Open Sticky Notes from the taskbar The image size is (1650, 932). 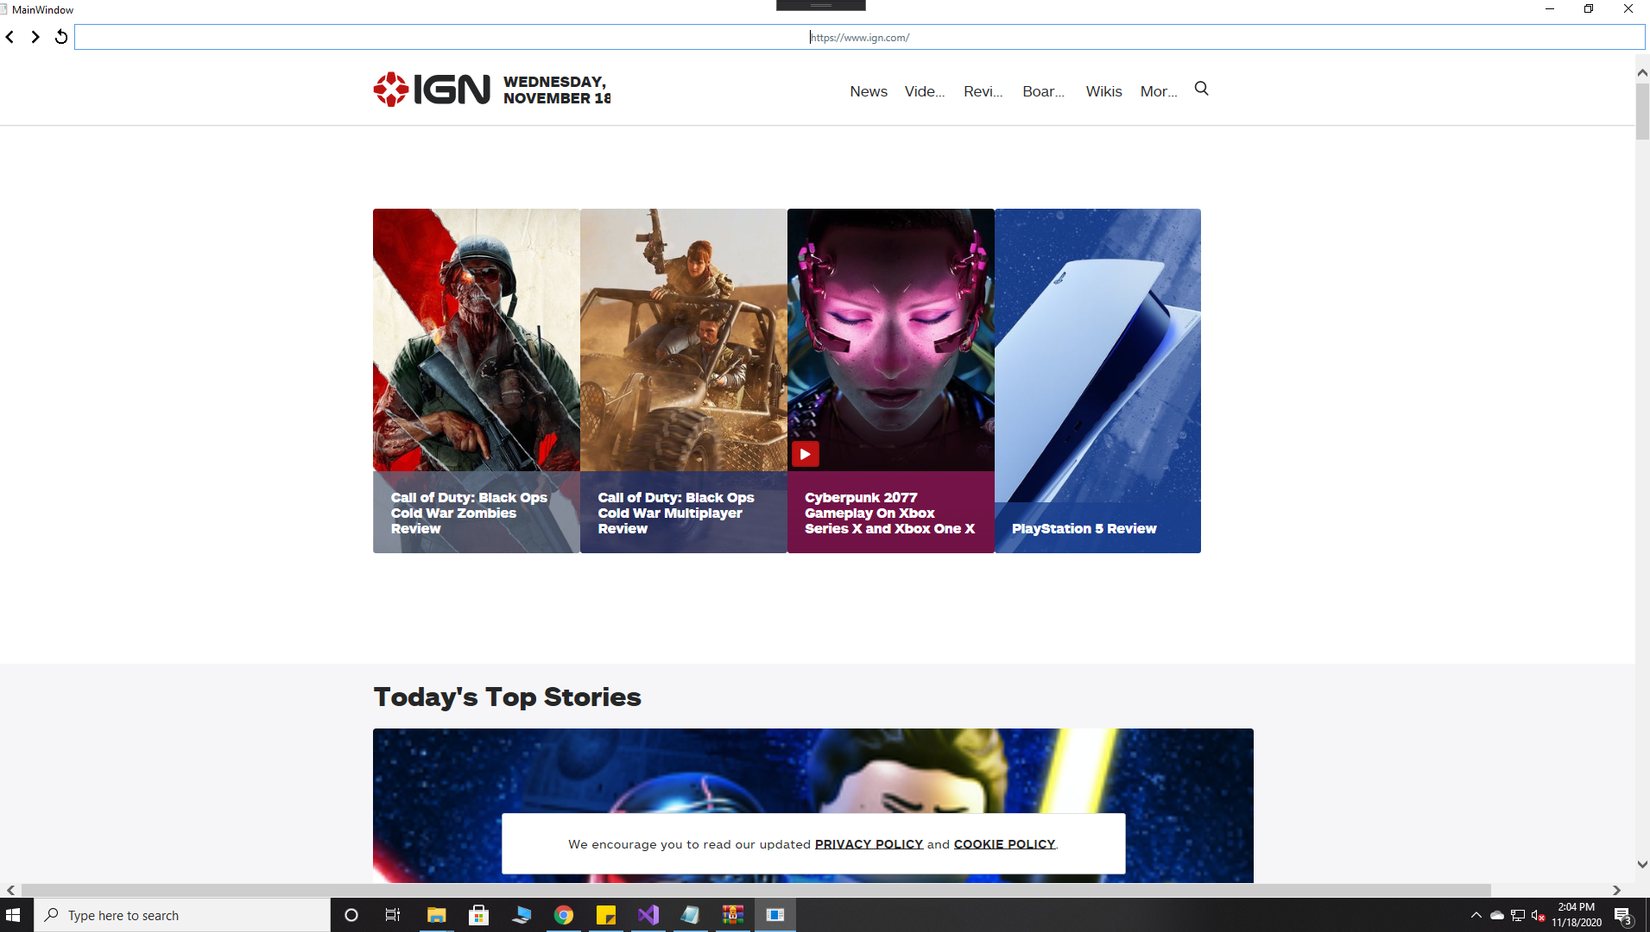(606, 915)
